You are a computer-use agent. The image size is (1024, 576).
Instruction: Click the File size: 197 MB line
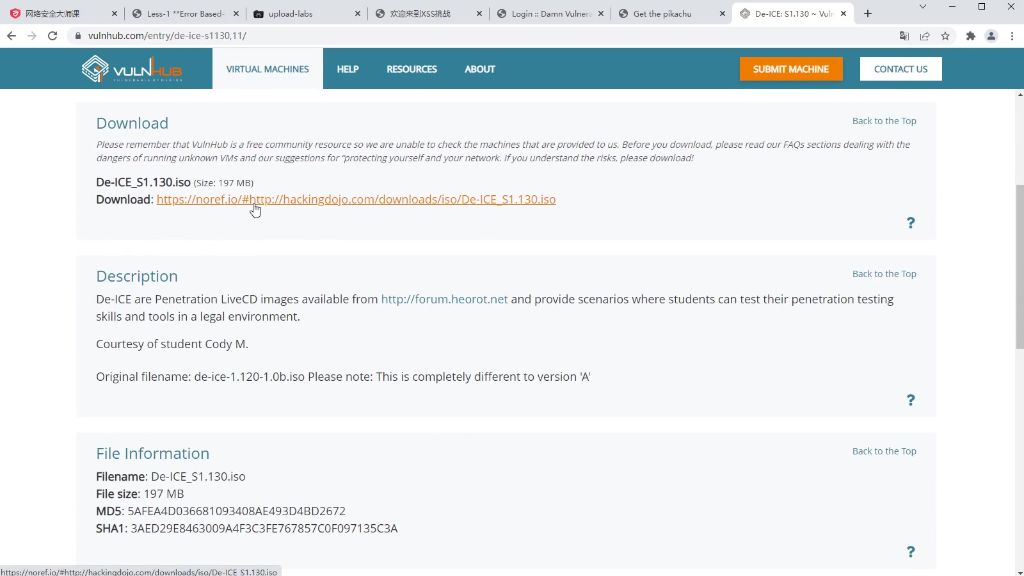point(140,494)
